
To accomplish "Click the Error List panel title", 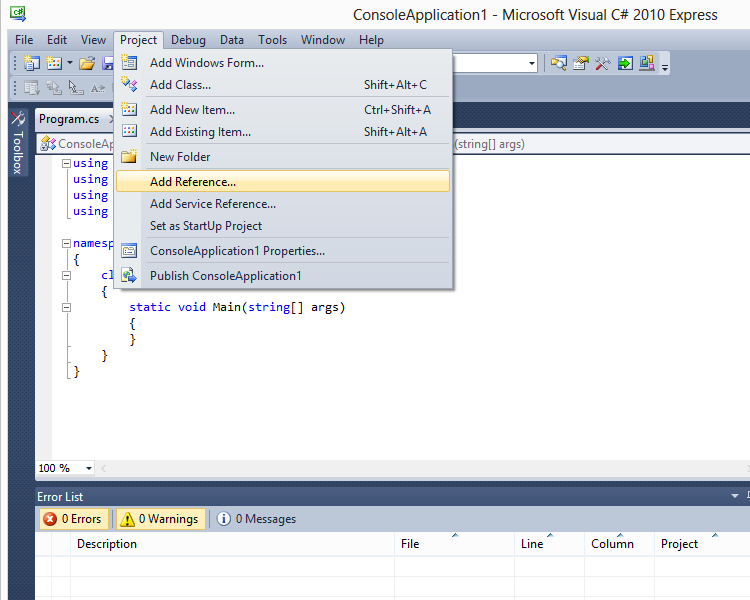I will click(60, 497).
